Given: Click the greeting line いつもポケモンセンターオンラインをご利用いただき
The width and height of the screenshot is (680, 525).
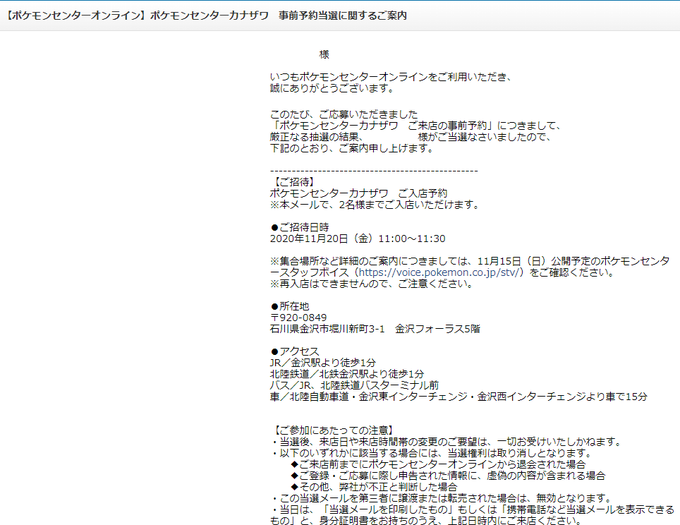Looking at the screenshot, I should click(x=392, y=77).
